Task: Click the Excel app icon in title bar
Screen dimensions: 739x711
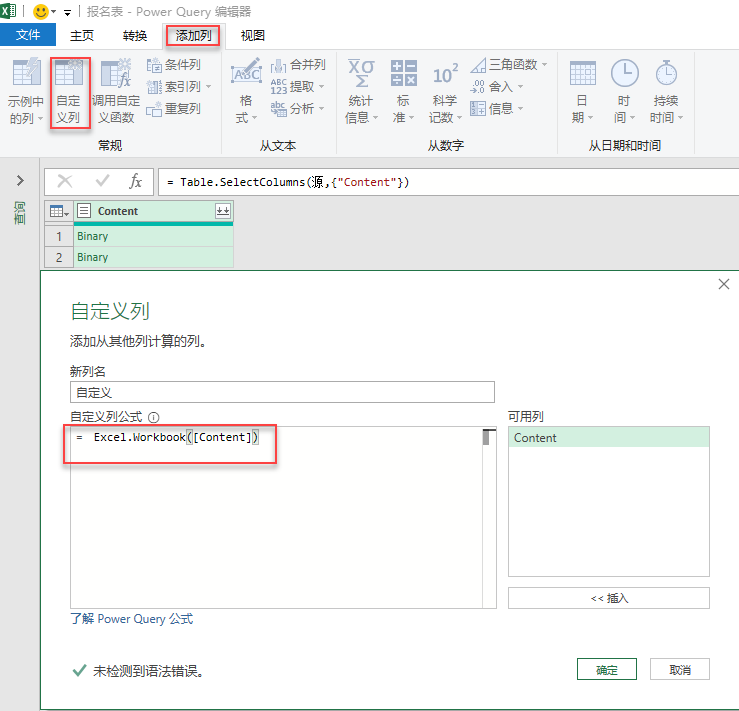Action: tap(8, 11)
